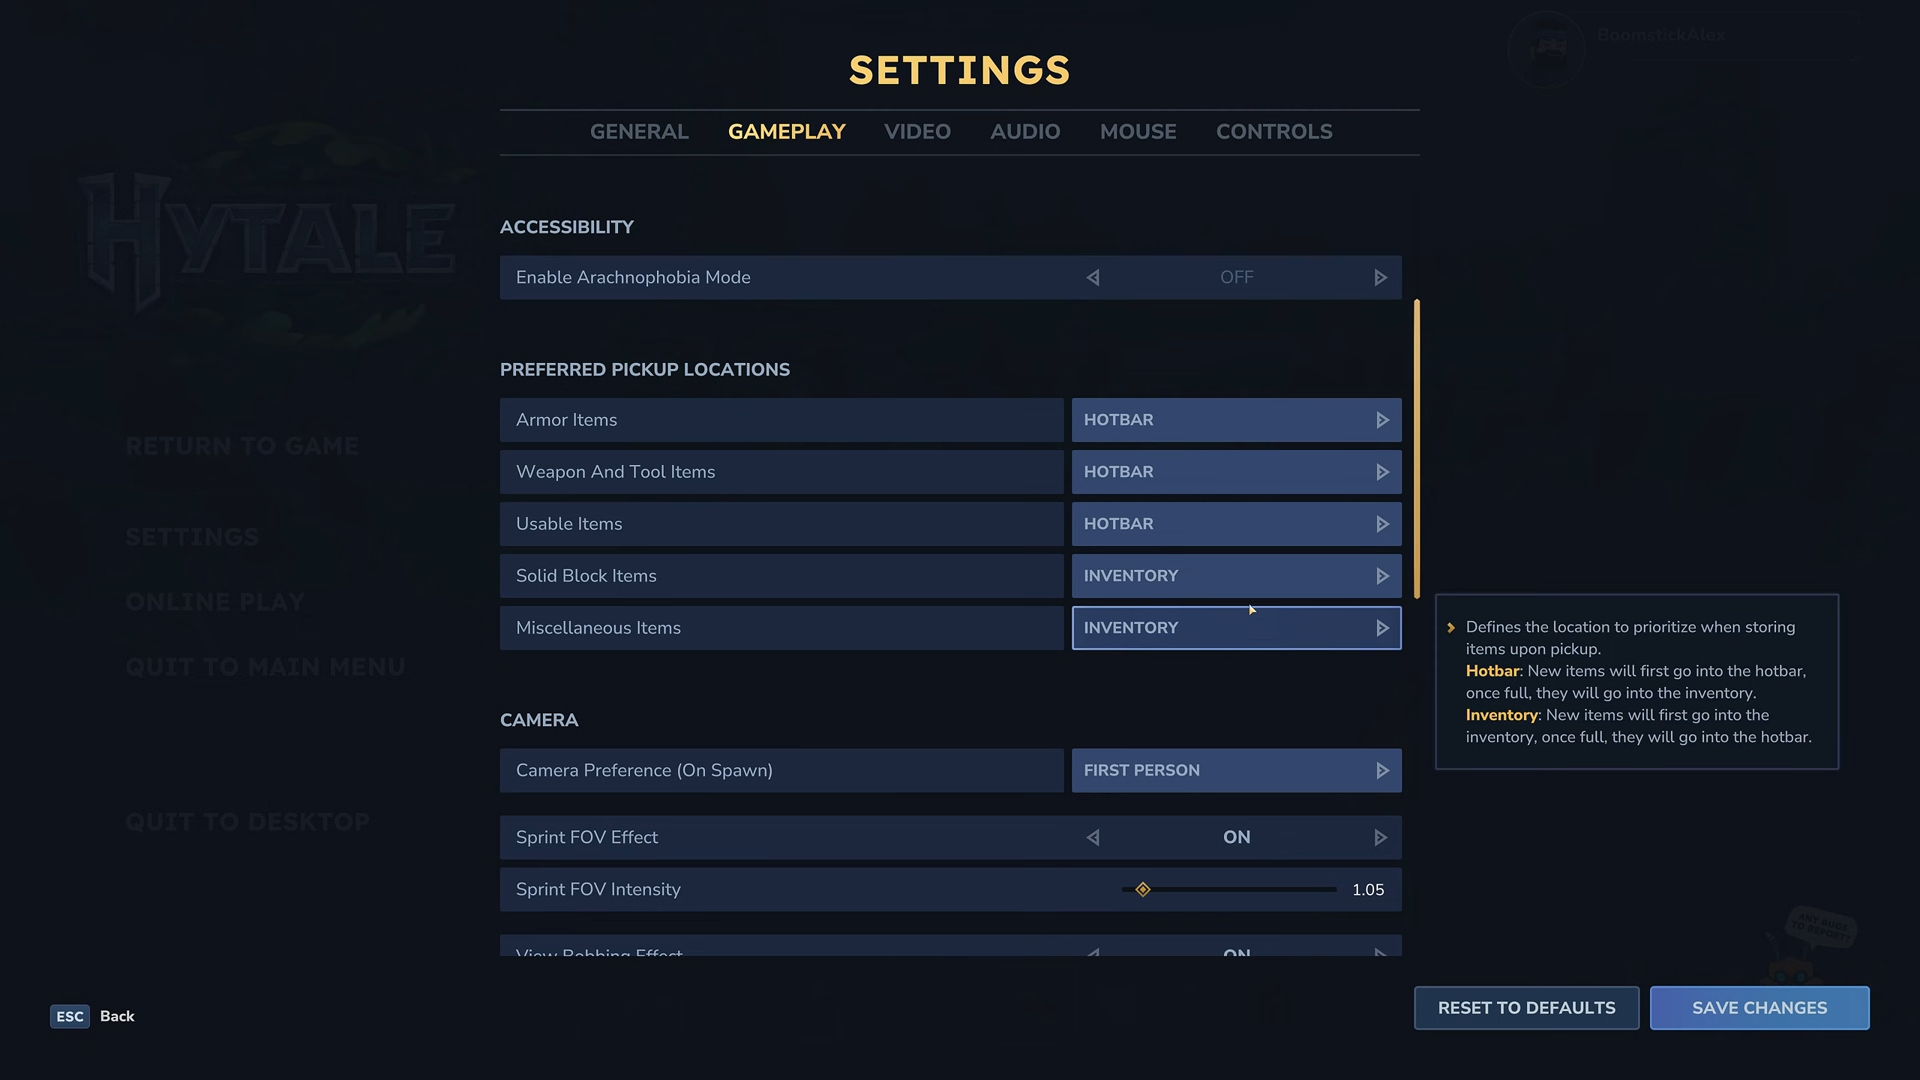Click the settings list scrollbar

pos(1416,448)
